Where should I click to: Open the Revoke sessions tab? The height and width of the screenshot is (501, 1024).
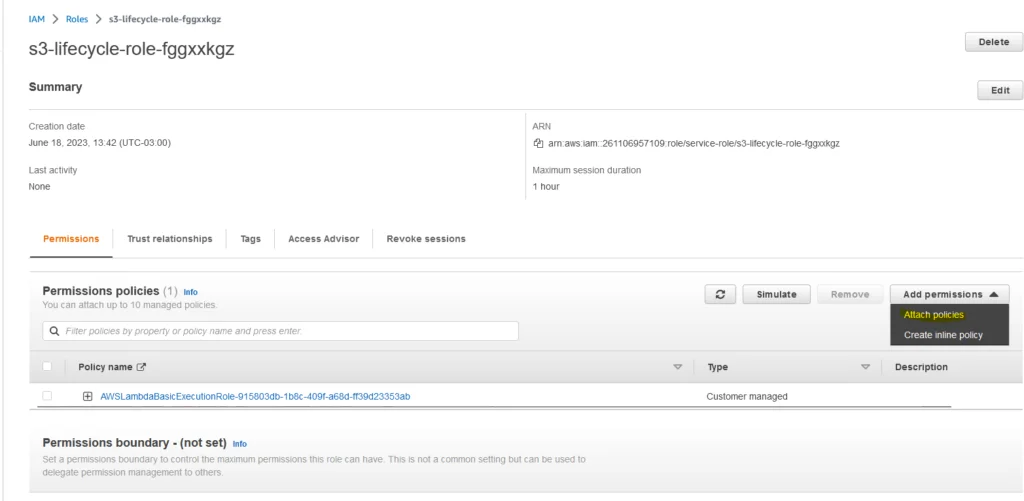tap(426, 239)
